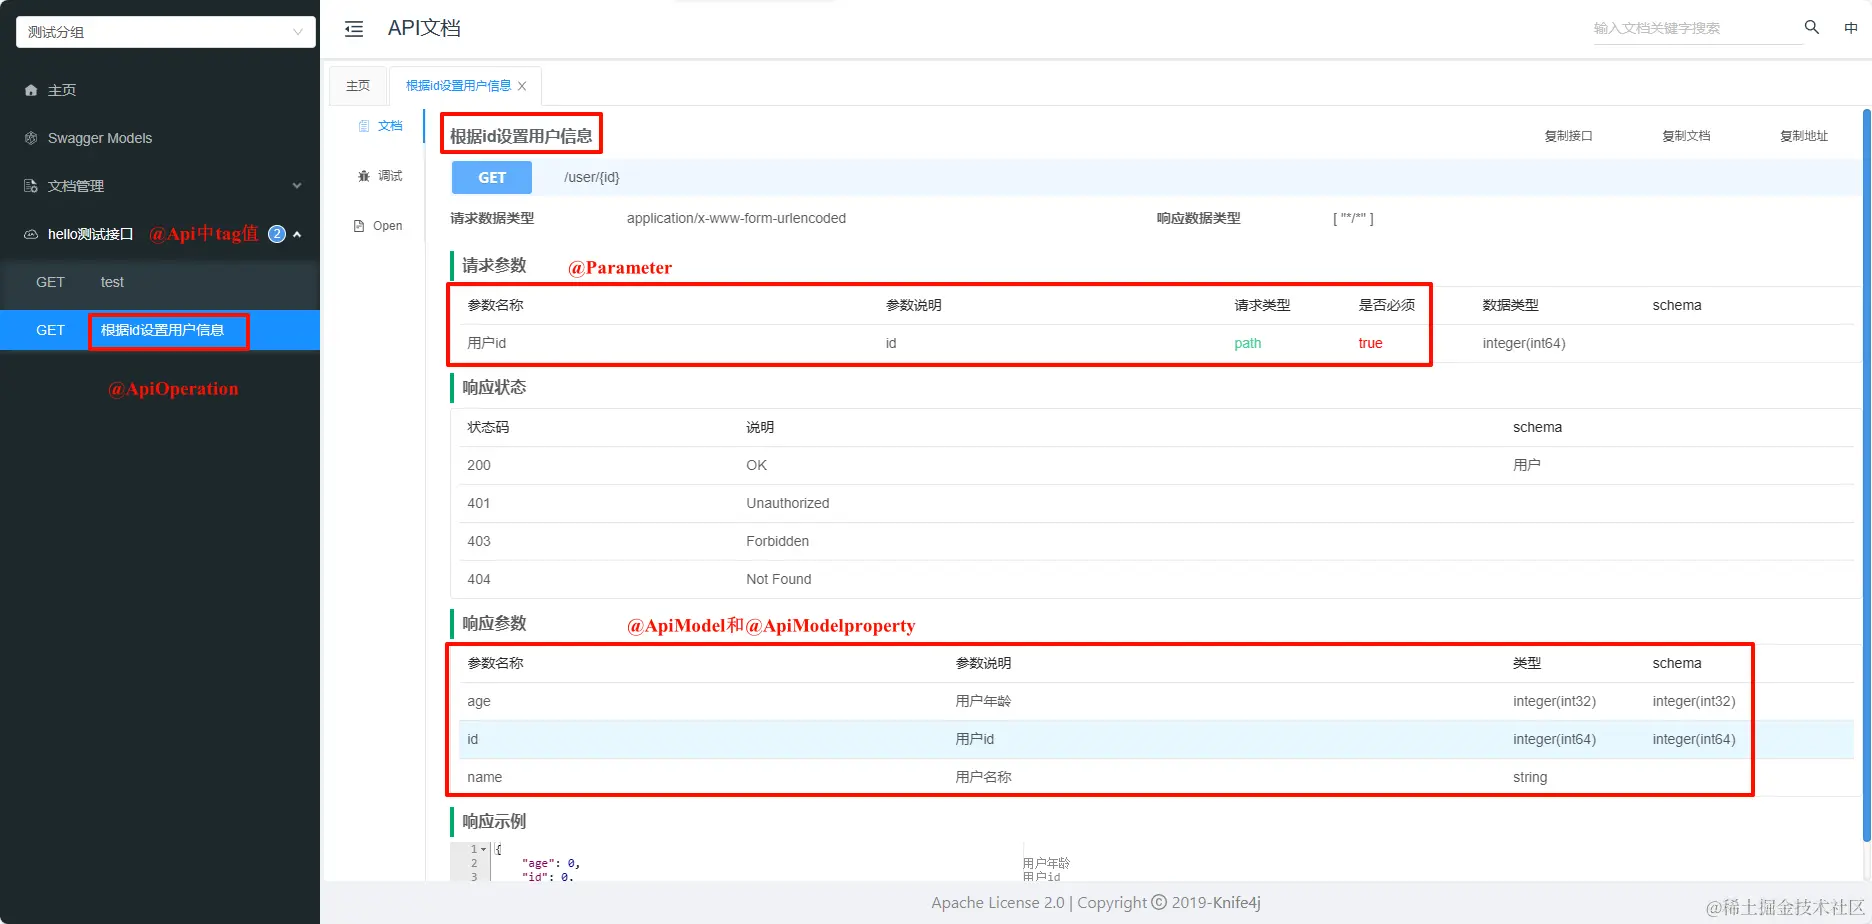Switch language with the 中 icon
The image size is (1872, 924).
tap(1851, 28)
